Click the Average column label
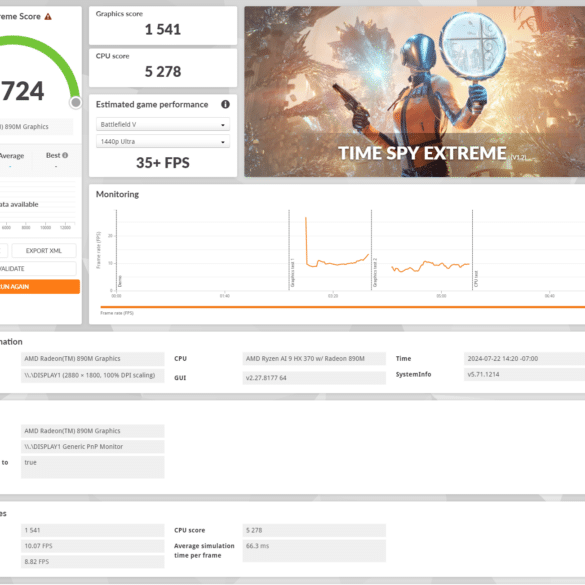This screenshot has width=585, height=585. [x=12, y=156]
